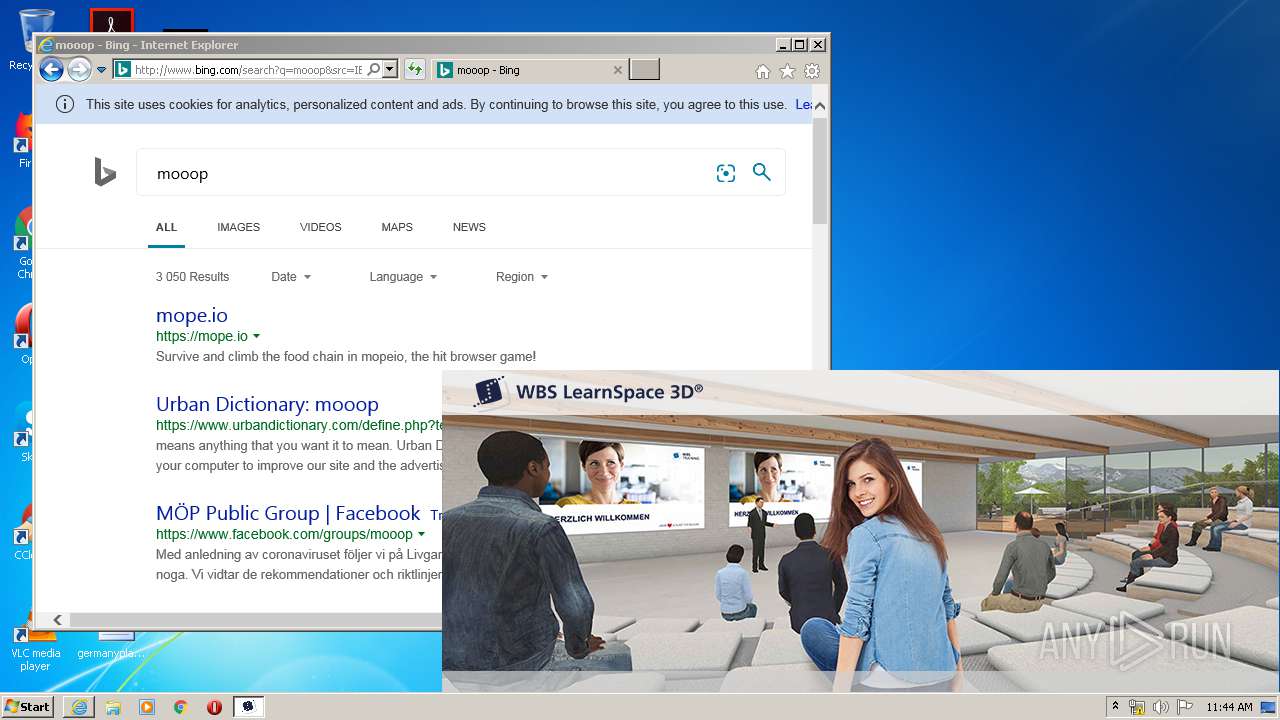Viewport: 1280px width, 720px height.
Task: Close the mooop - Bing tab
Action: pos(617,70)
